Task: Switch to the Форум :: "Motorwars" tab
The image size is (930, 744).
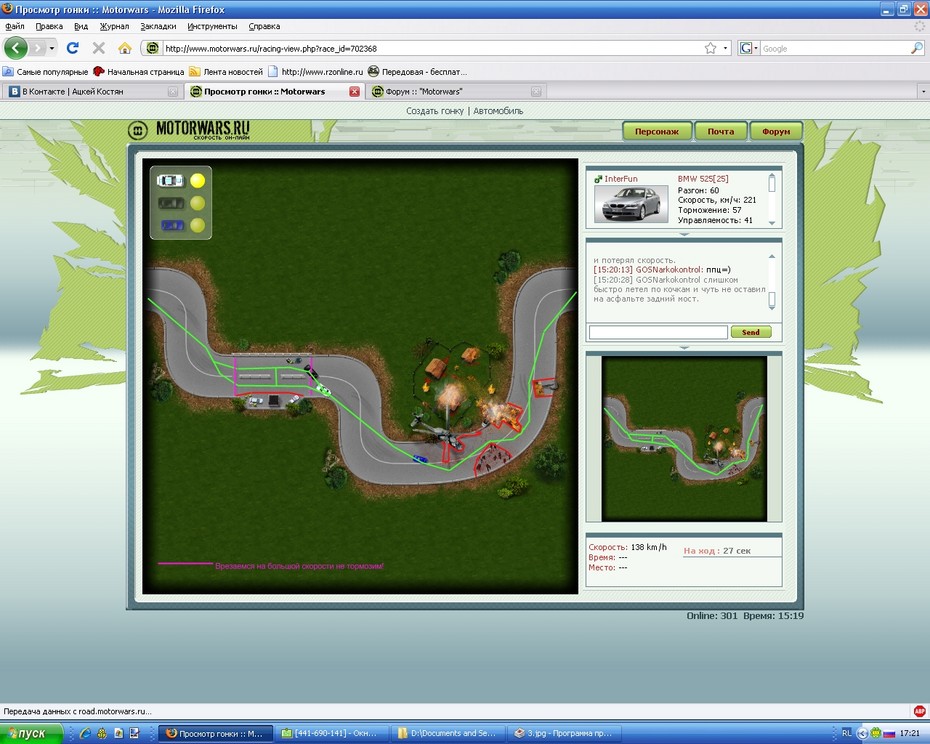Action: point(455,91)
